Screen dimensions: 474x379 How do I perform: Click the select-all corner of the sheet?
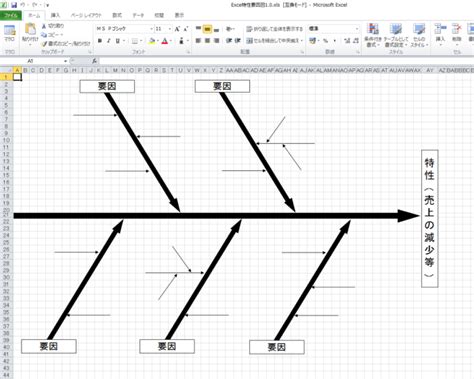coord(6,70)
